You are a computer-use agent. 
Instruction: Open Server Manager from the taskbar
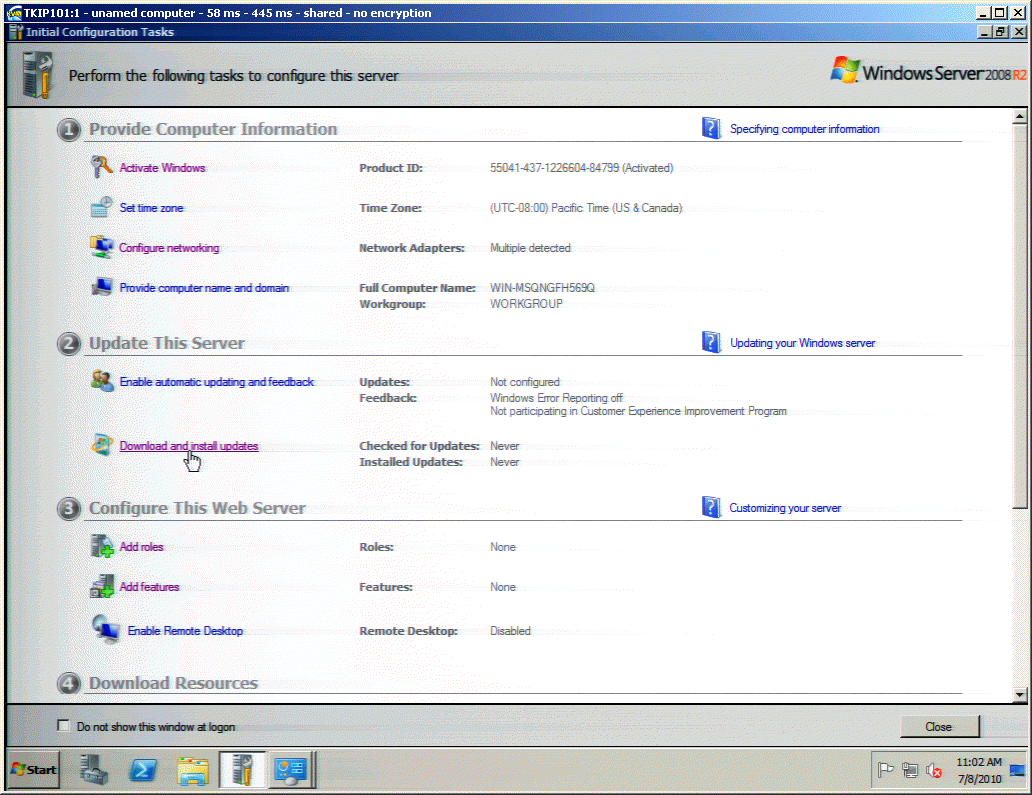(x=94, y=769)
